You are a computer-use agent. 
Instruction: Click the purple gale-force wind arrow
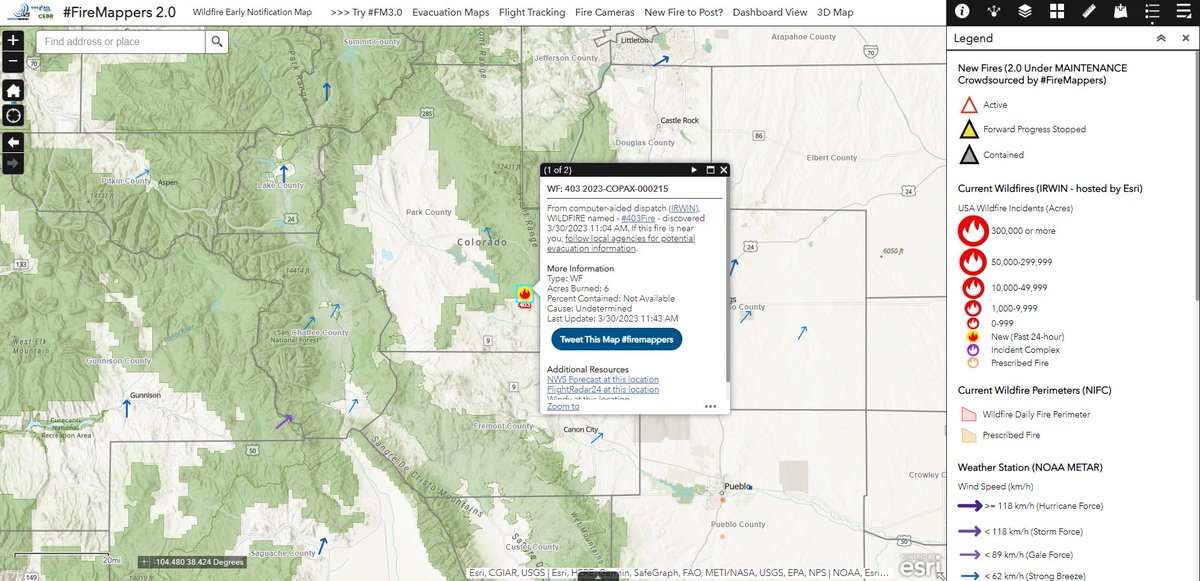pos(285,421)
